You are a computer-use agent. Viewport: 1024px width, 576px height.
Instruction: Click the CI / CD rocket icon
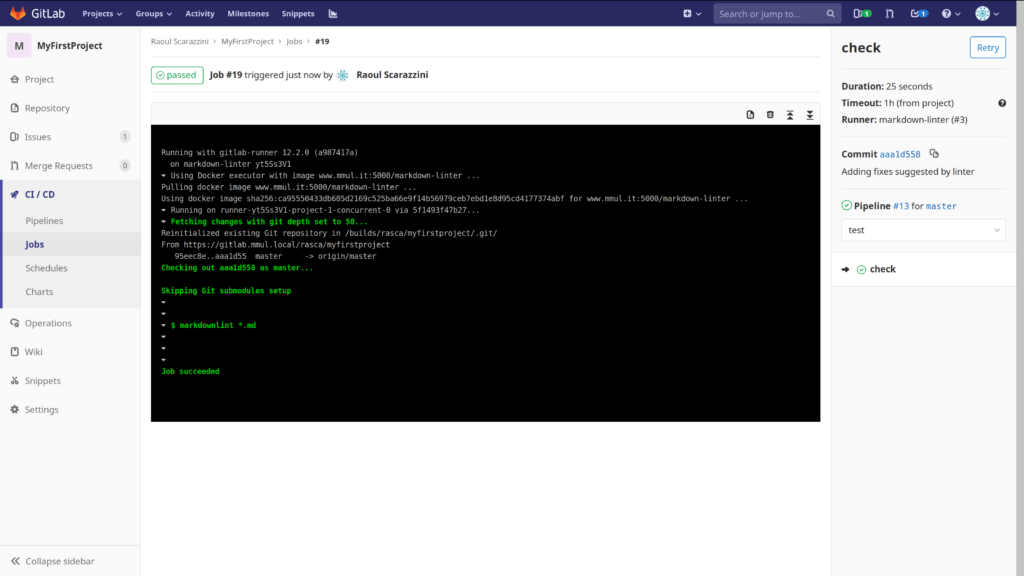pyautogui.click(x=14, y=194)
